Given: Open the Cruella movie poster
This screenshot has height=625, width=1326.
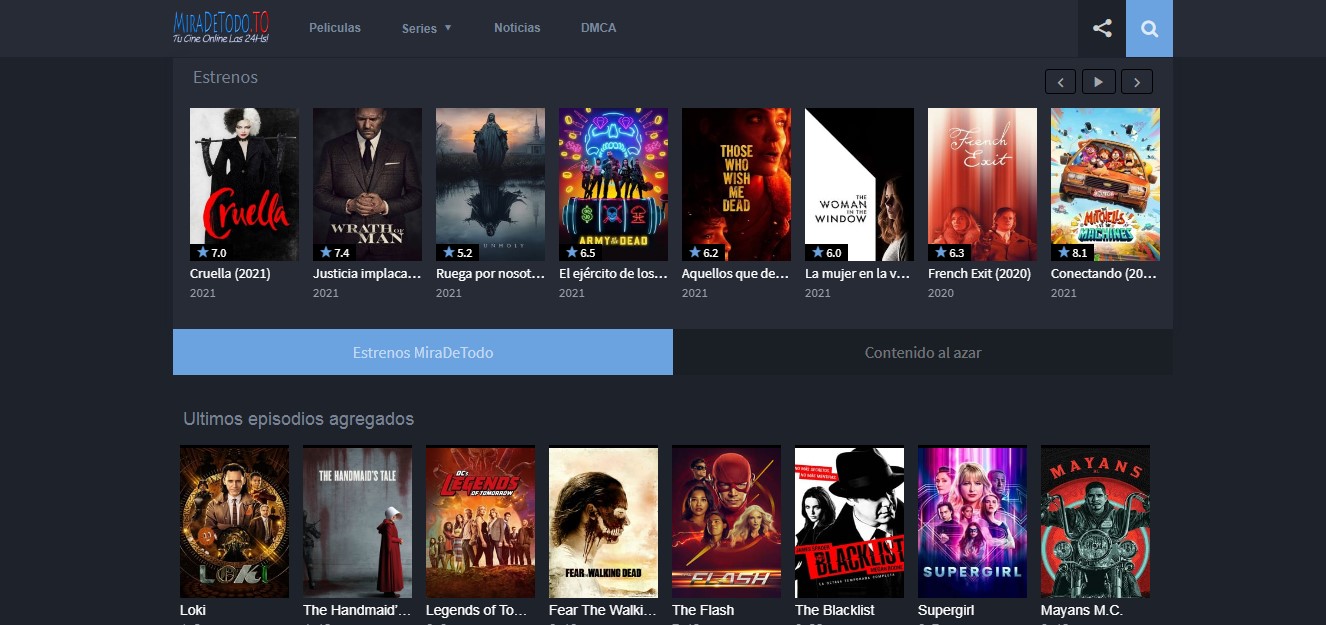Looking at the screenshot, I should pos(244,184).
